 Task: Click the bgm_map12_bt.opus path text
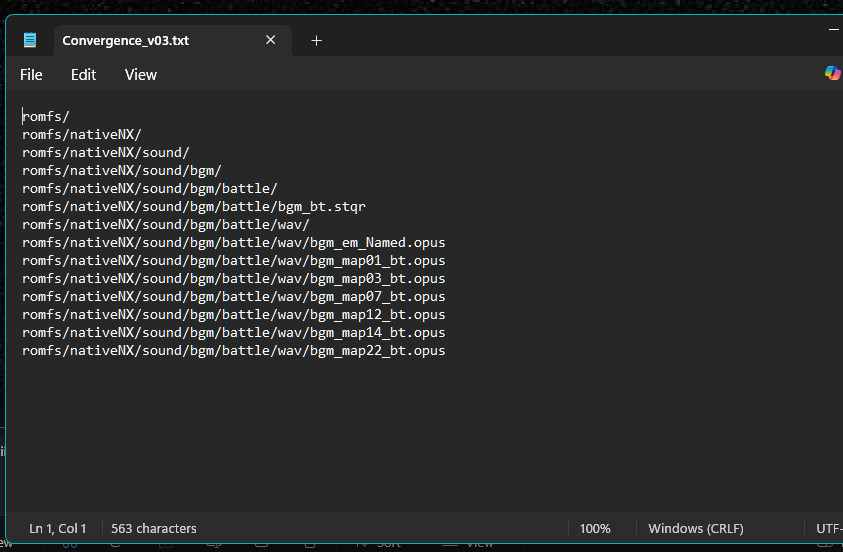pyautogui.click(x=233, y=315)
